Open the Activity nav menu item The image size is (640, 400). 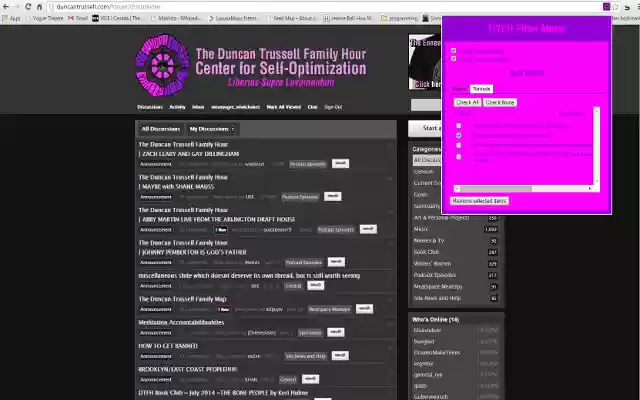177,107
